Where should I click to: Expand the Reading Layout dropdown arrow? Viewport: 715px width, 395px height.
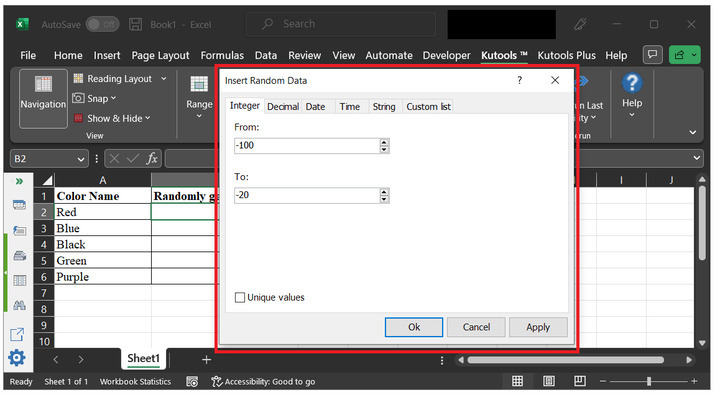point(163,78)
